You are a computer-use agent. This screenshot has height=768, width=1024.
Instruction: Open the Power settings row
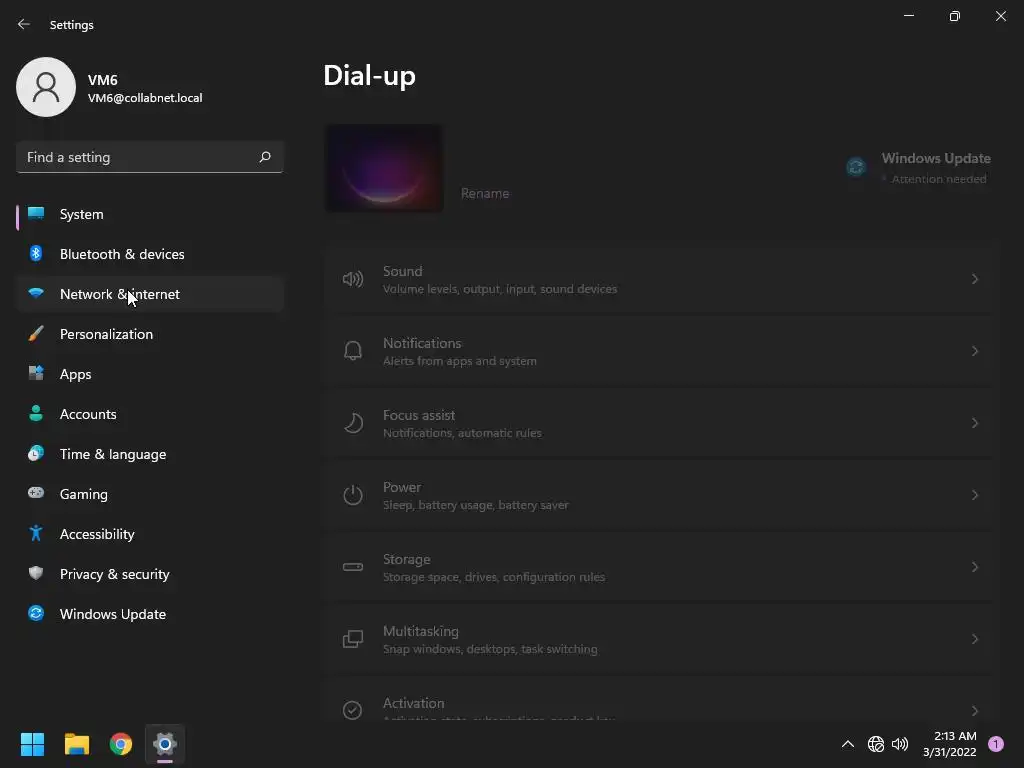(x=659, y=495)
